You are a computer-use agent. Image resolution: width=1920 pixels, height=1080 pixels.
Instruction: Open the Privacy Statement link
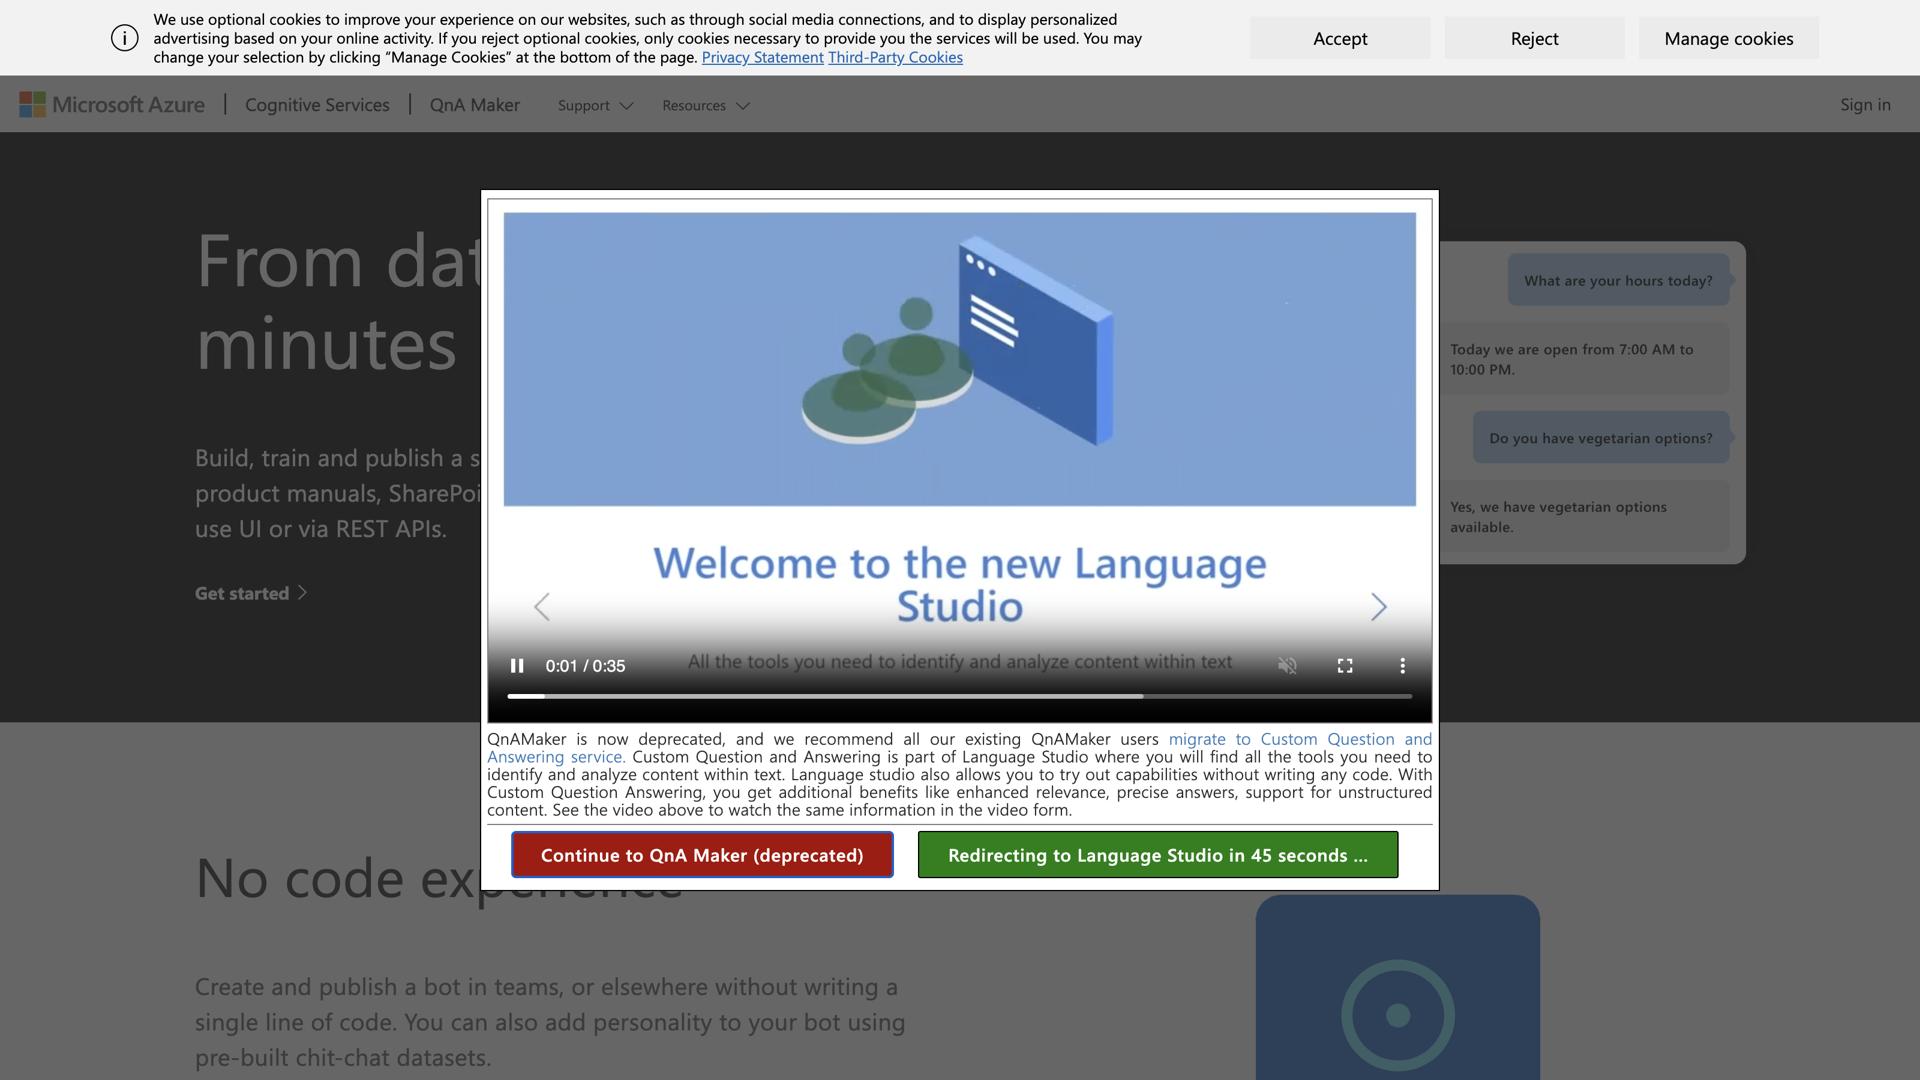click(x=762, y=57)
